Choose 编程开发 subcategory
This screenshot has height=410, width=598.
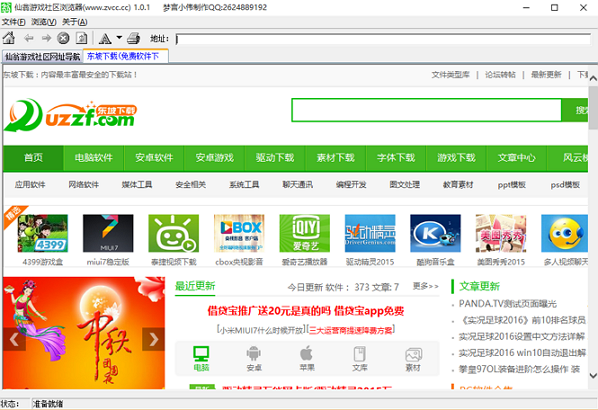click(351, 185)
